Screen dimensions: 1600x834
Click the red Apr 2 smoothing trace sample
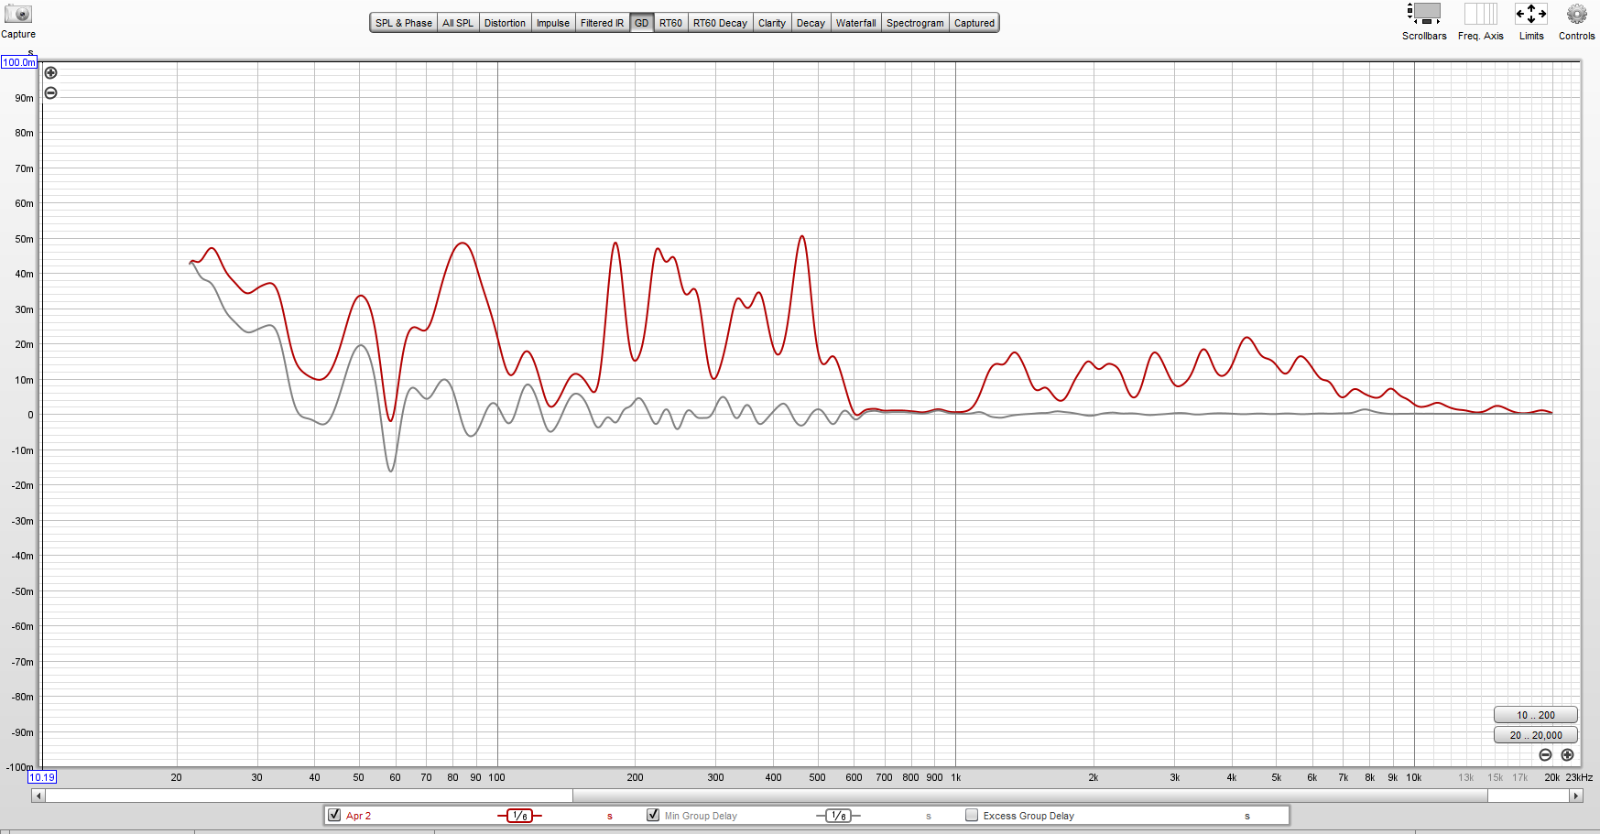coord(519,816)
